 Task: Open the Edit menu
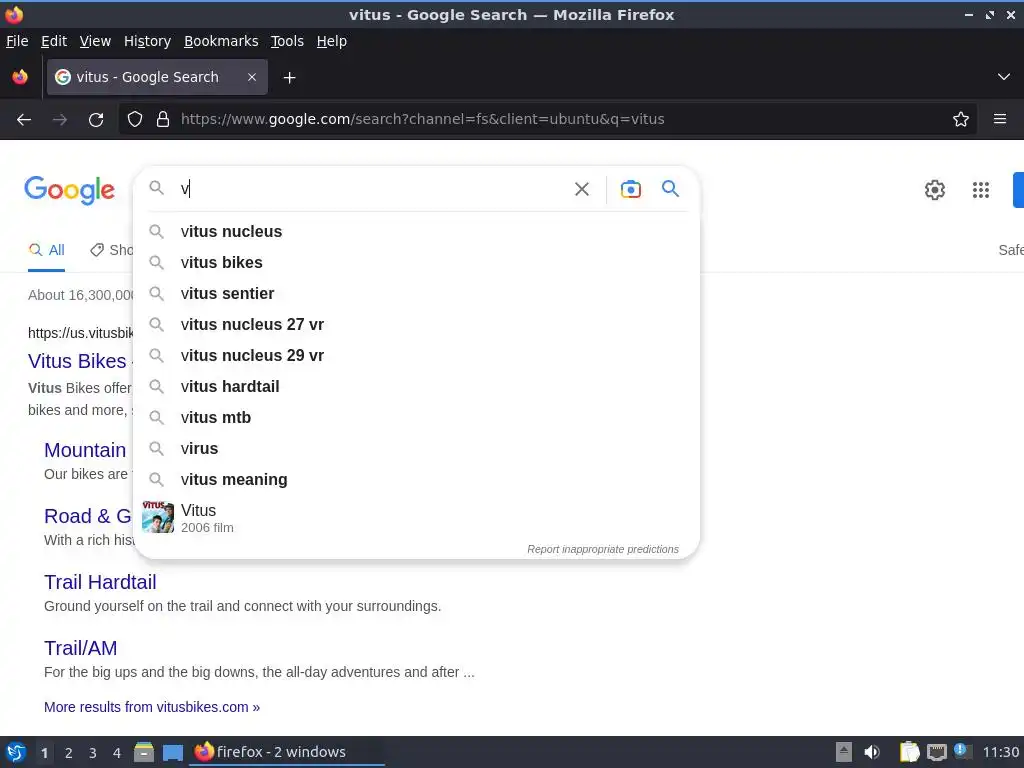tap(54, 41)
